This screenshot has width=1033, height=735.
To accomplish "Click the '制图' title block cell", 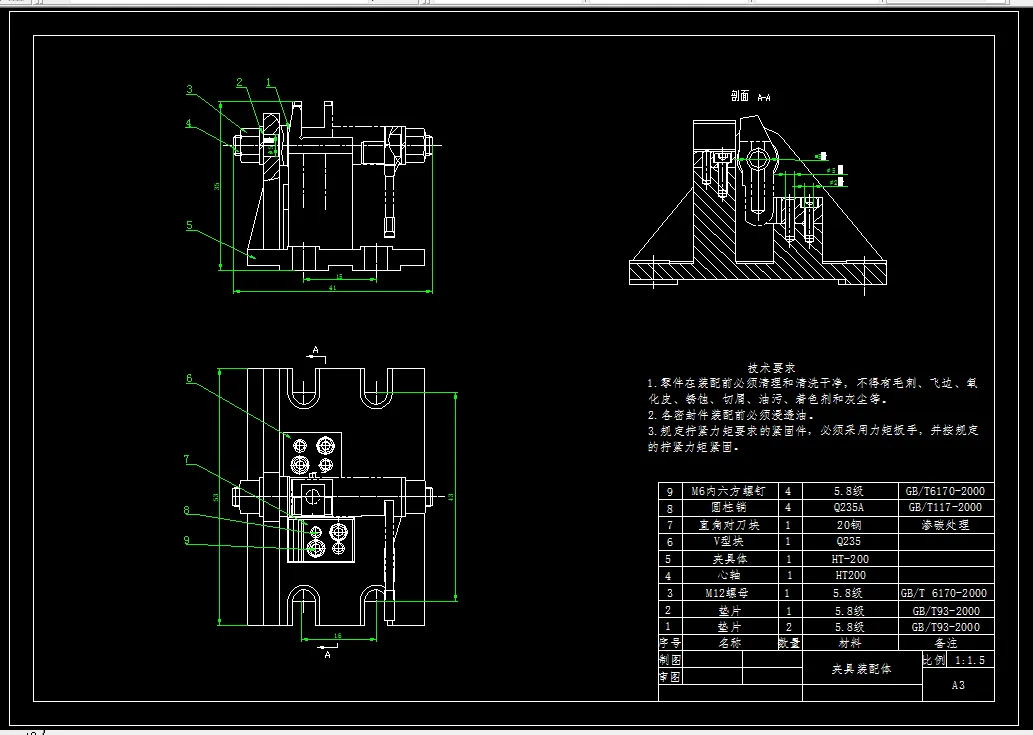I will pyautogui.click(x=670, y=659).
